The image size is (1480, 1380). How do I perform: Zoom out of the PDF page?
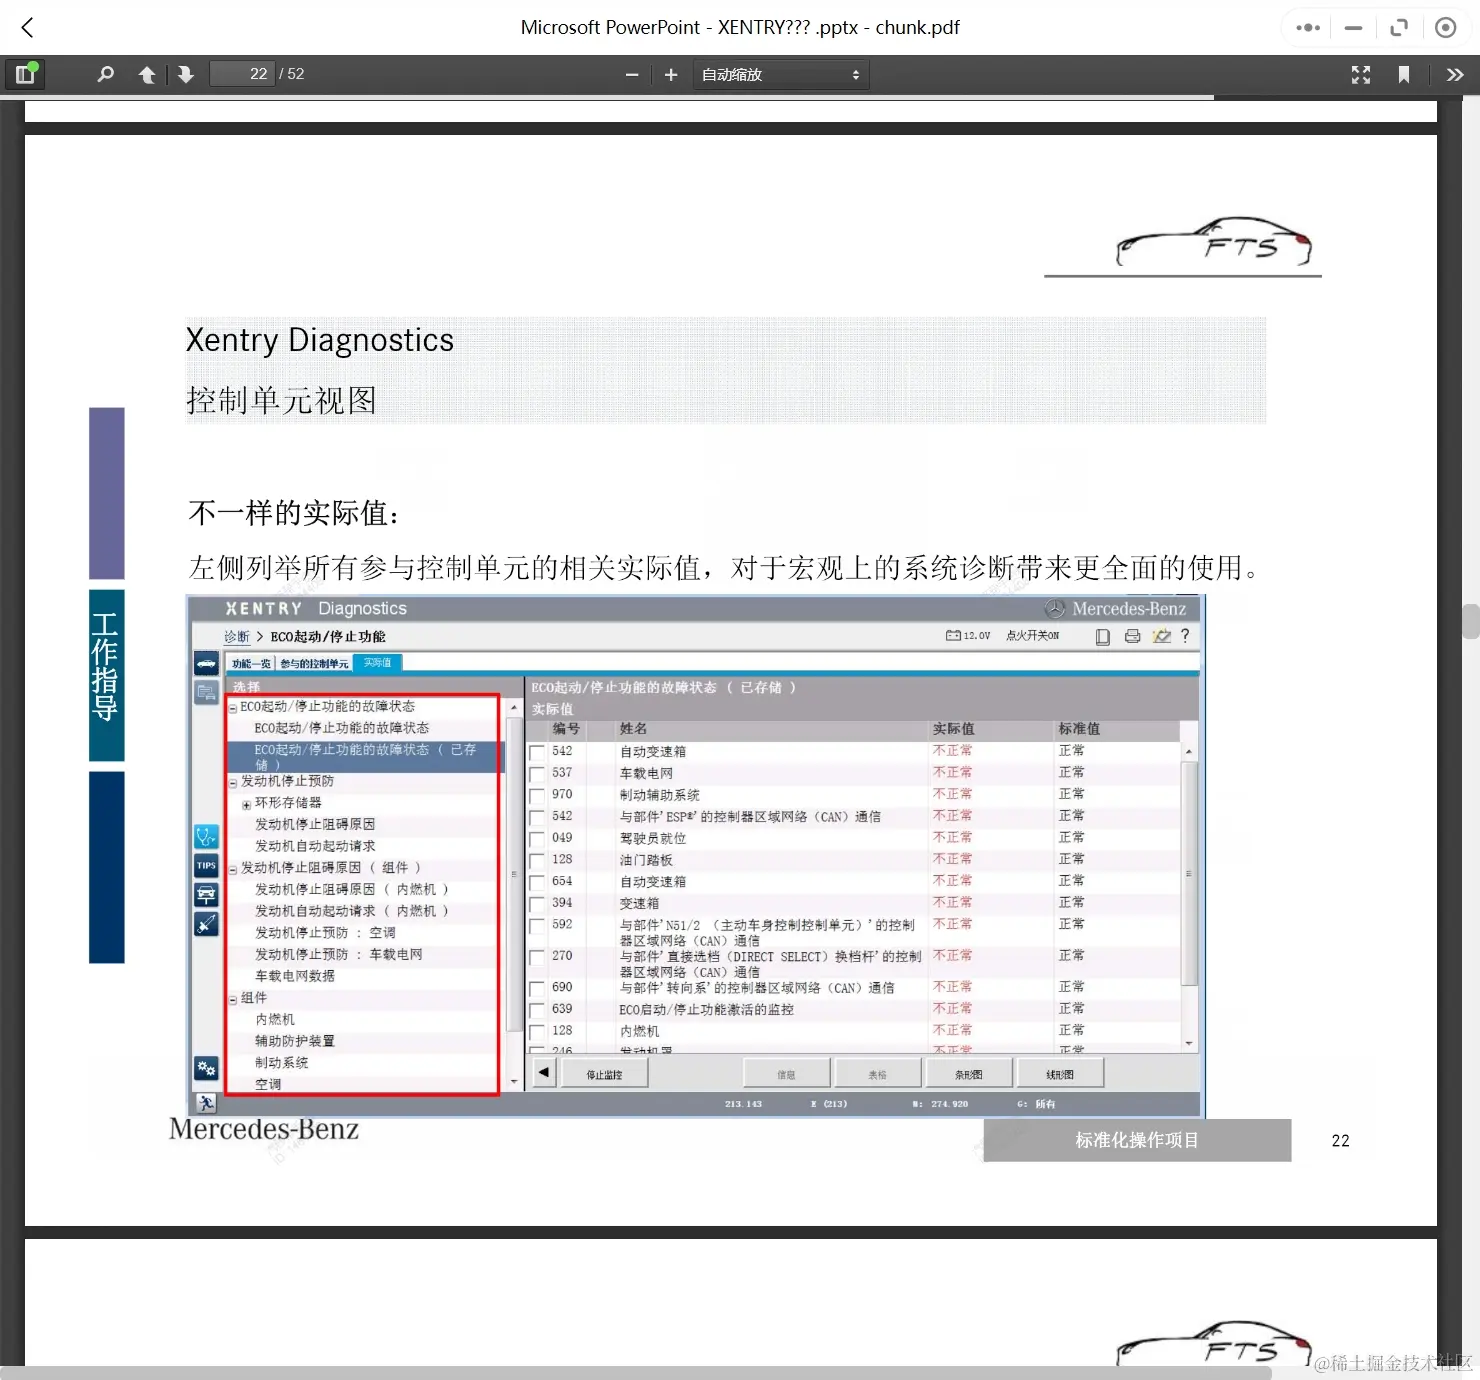point(632,74)
